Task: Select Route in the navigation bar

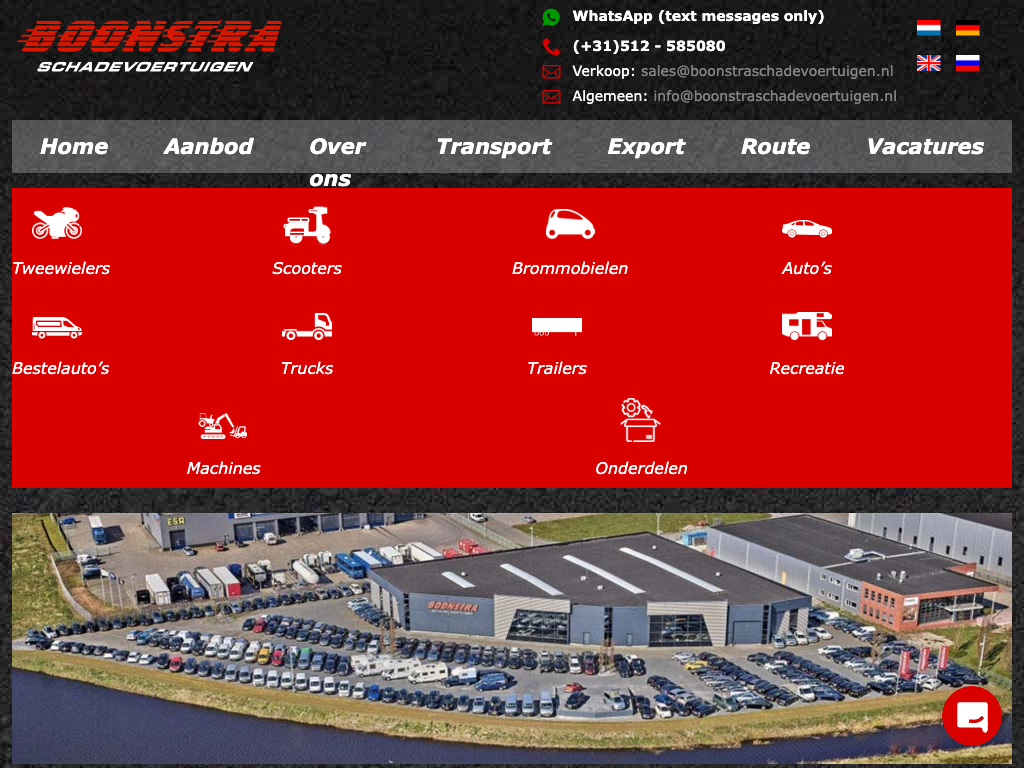Action: [775, 146]
